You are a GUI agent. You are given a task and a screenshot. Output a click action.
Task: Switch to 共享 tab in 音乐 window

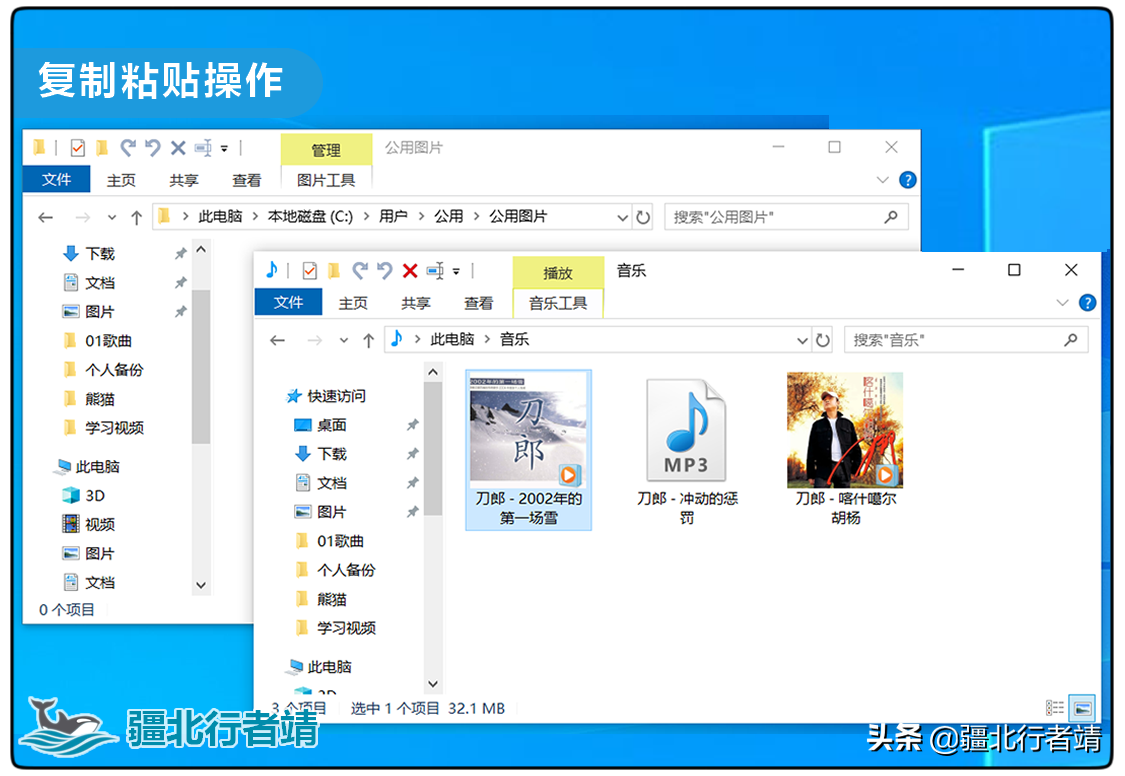click(x=416, y=303)
